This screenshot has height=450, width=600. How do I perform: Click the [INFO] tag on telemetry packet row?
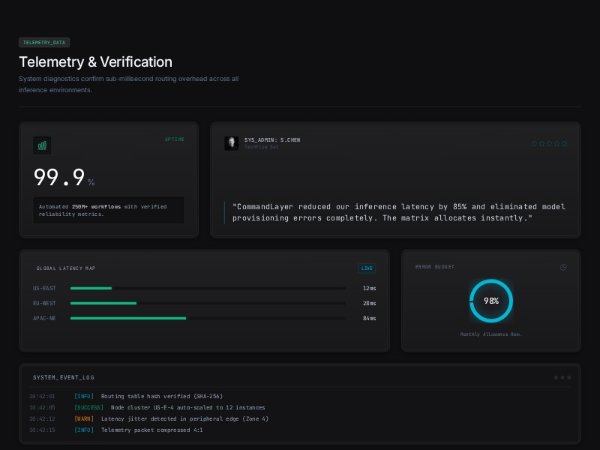coord(84,430)
